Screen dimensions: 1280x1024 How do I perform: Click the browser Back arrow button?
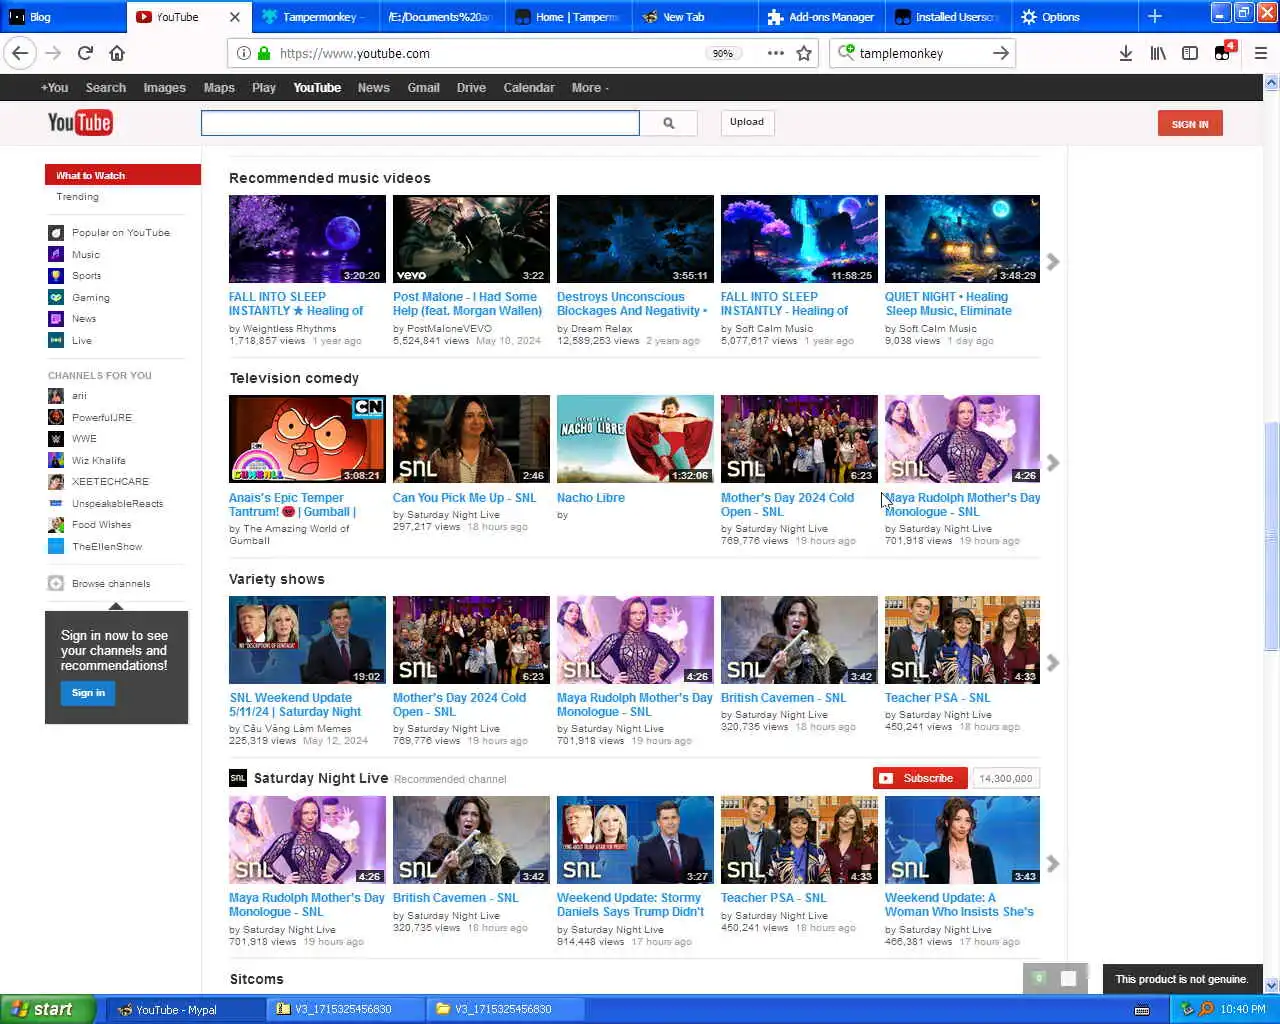click(21, 53)
